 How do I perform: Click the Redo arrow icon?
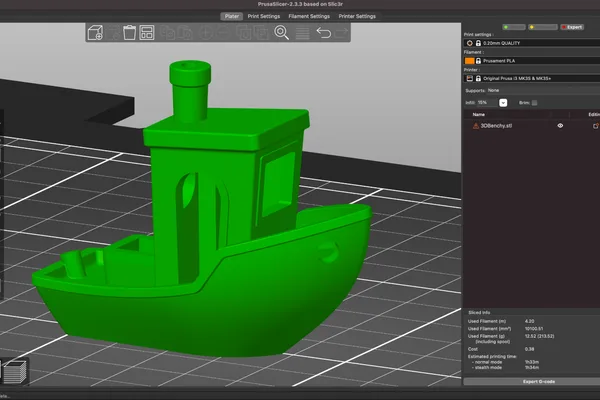coord(341,33)
